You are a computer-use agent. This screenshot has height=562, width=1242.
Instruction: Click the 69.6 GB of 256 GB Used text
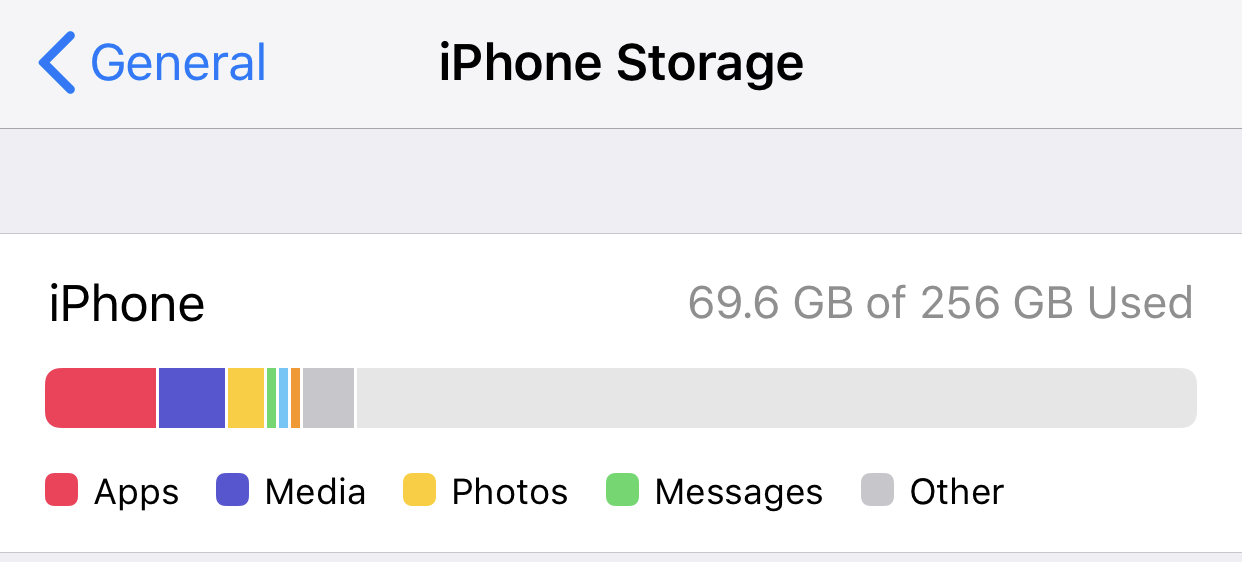pyautogui.click(x=941, y=302)
